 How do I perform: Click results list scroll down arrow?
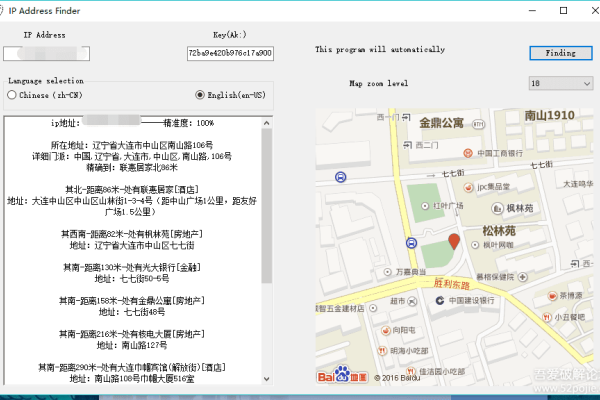coord(267,379)
